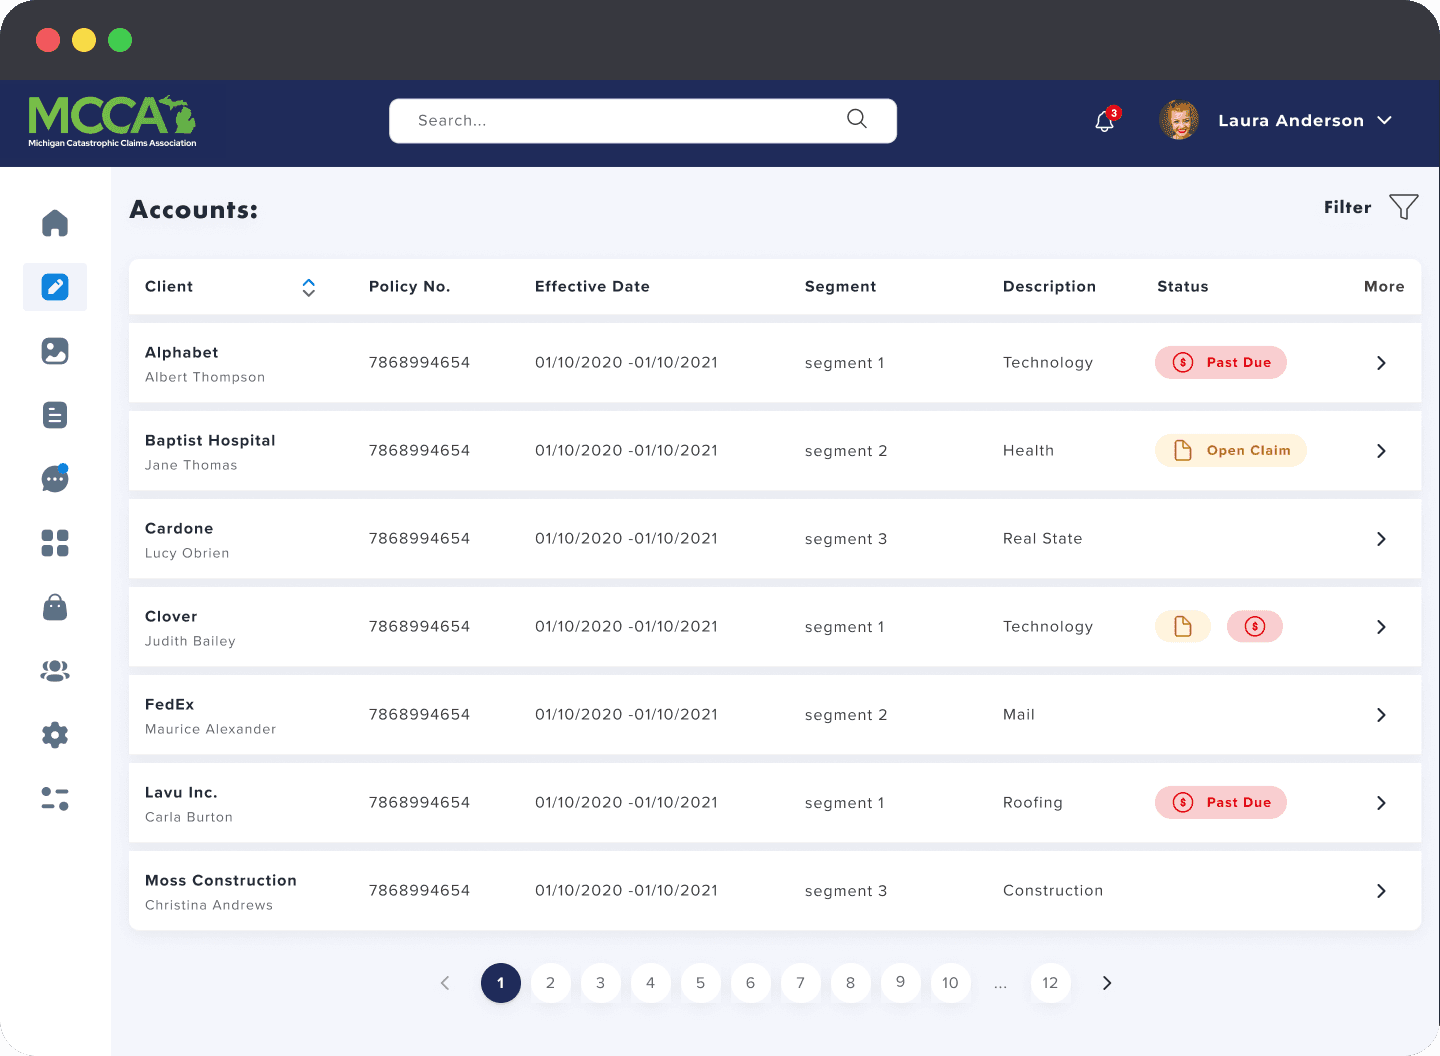Click Baptist Hospital's Open Claim badge

coord(1231,451)
